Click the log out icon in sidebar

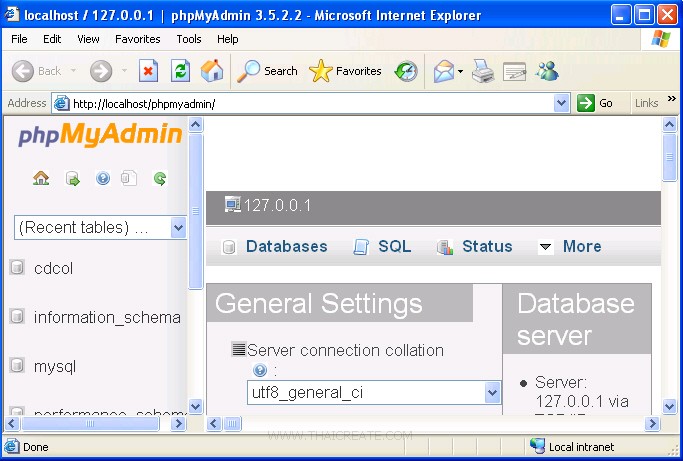coord(72,178)
